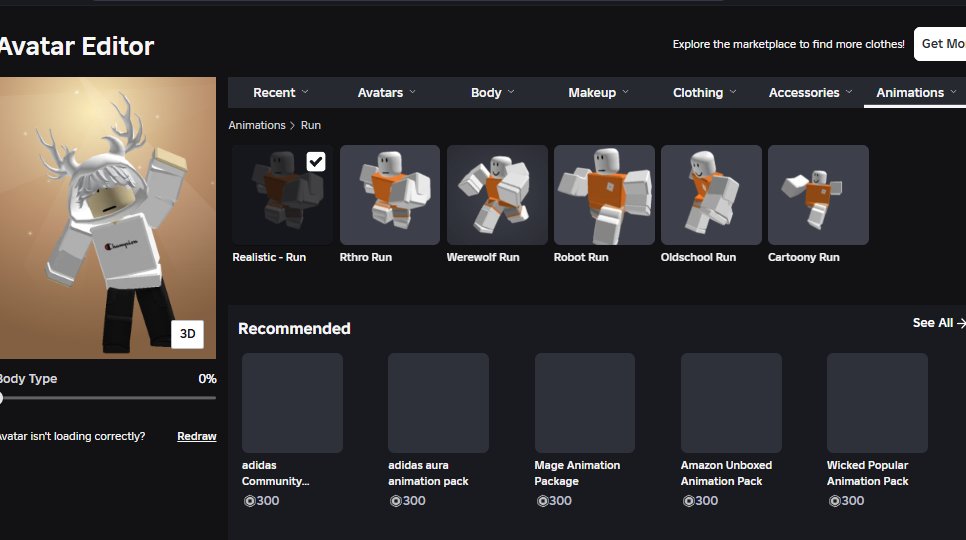Viewport: 966px width, 540px height.
Task: Choose the Rthro Run animation icon
Action: pos(389,195)
